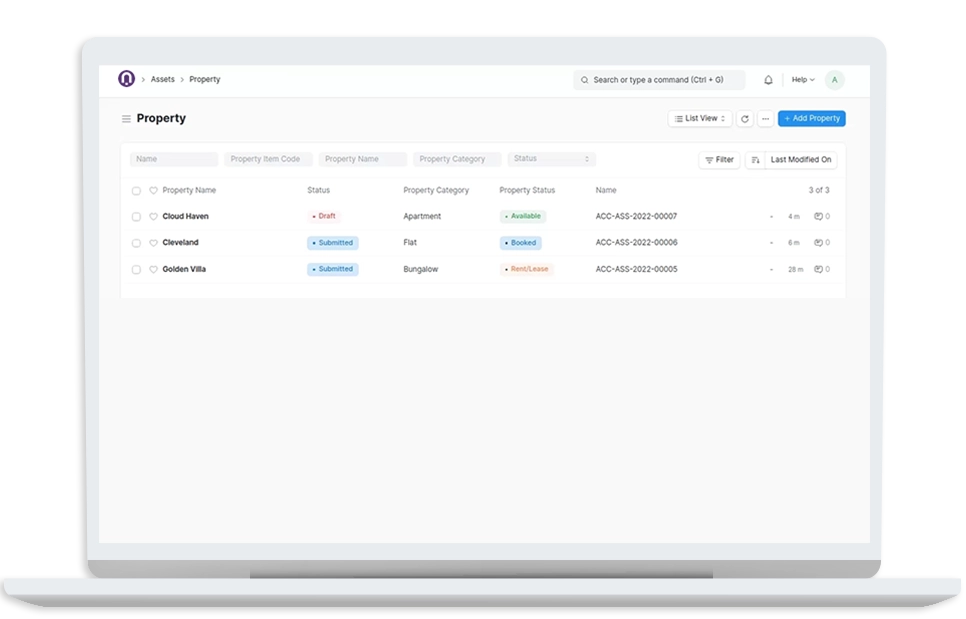
Task: Open the three-dots more options menu
Action: pyautogui.click(x=765, y=119)
